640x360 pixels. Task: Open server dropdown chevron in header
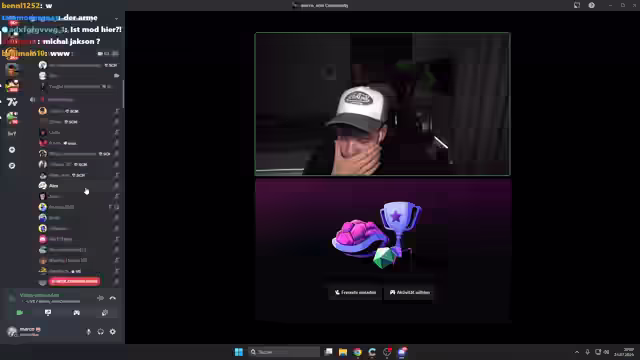(x=116, y=18)
